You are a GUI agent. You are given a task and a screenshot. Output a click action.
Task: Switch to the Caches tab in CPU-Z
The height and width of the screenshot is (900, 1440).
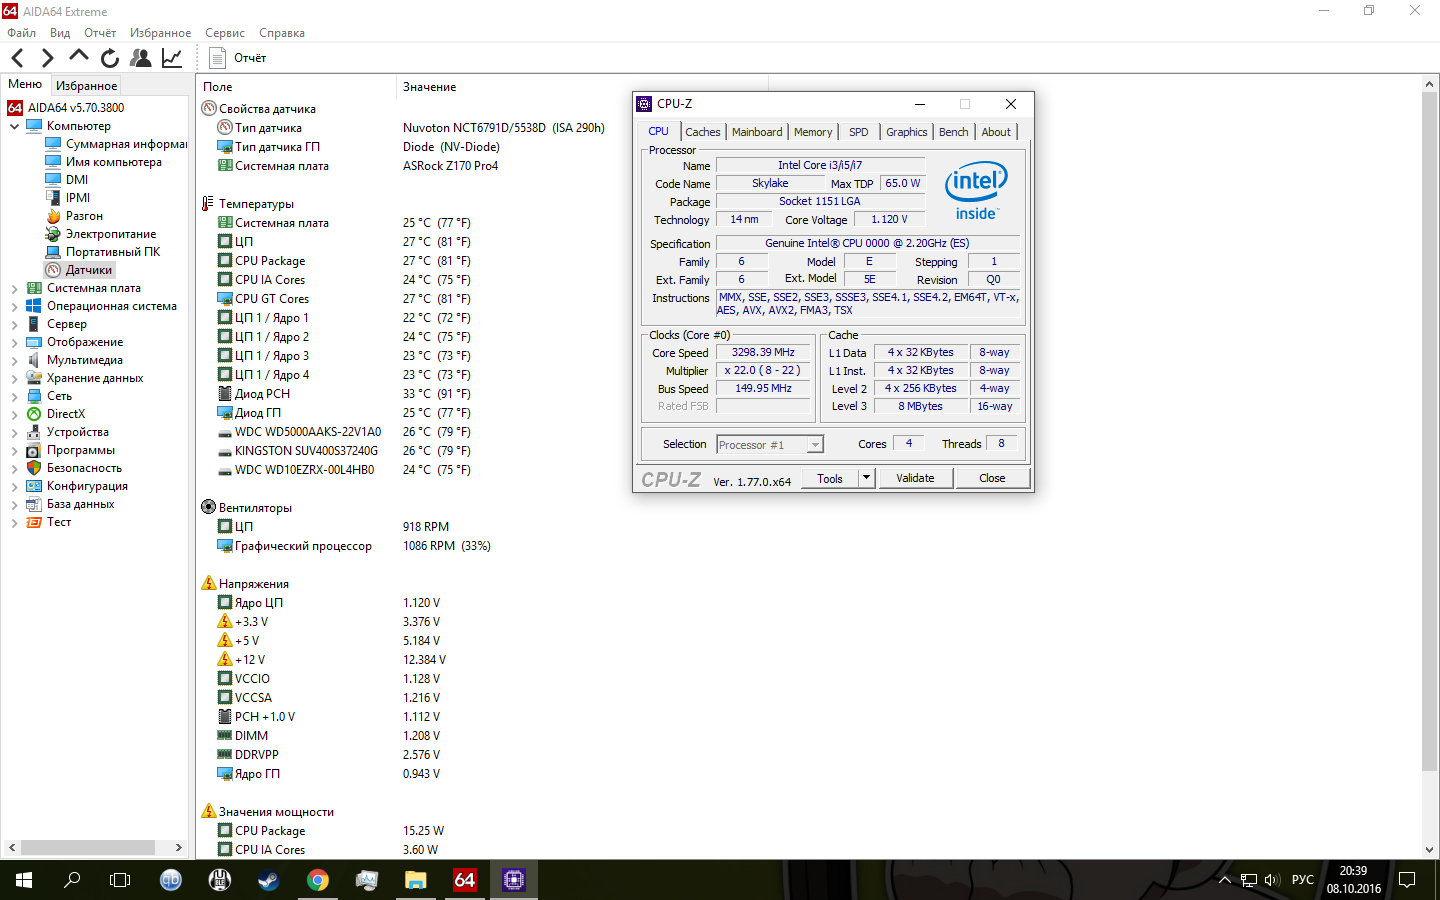[702, 132]
